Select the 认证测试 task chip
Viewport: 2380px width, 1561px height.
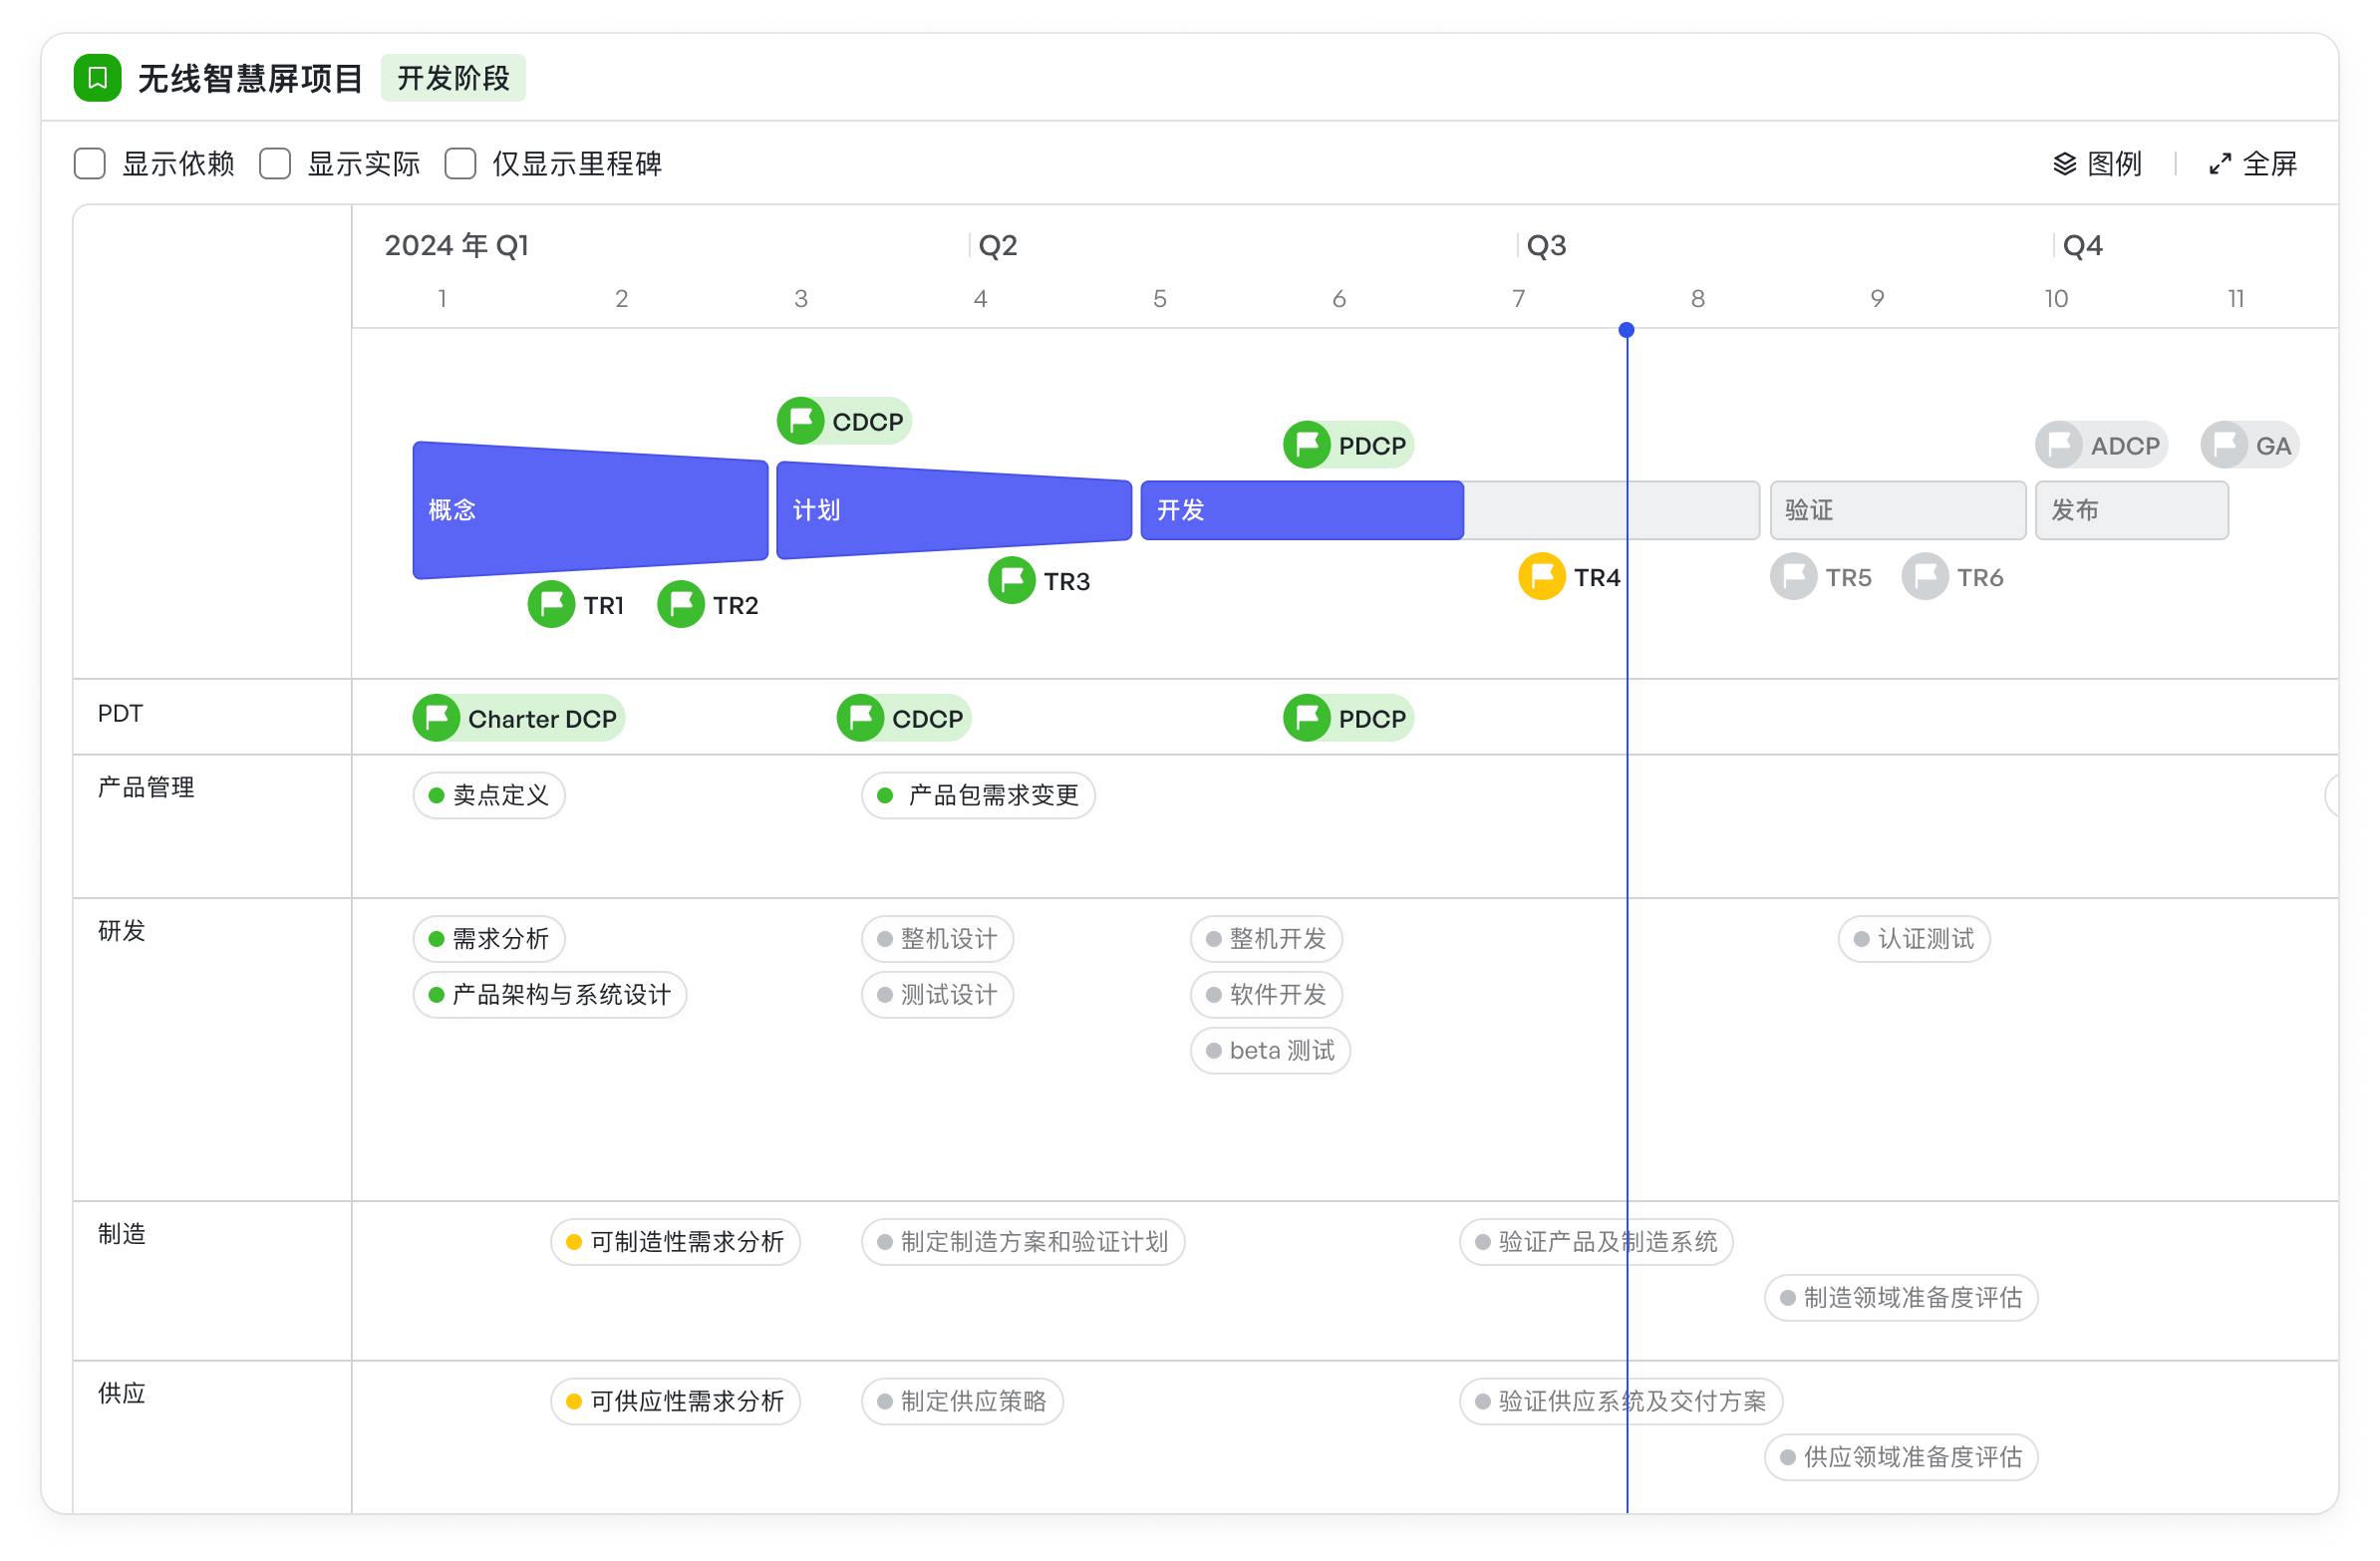pyautogui.click(x=1913, y=939)
